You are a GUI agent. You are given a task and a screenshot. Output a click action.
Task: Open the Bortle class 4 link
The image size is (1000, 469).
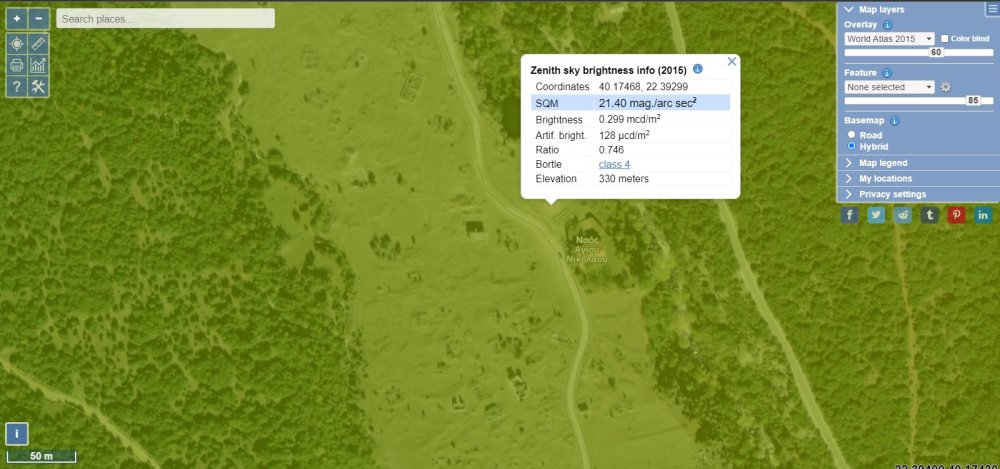point(614,164)
